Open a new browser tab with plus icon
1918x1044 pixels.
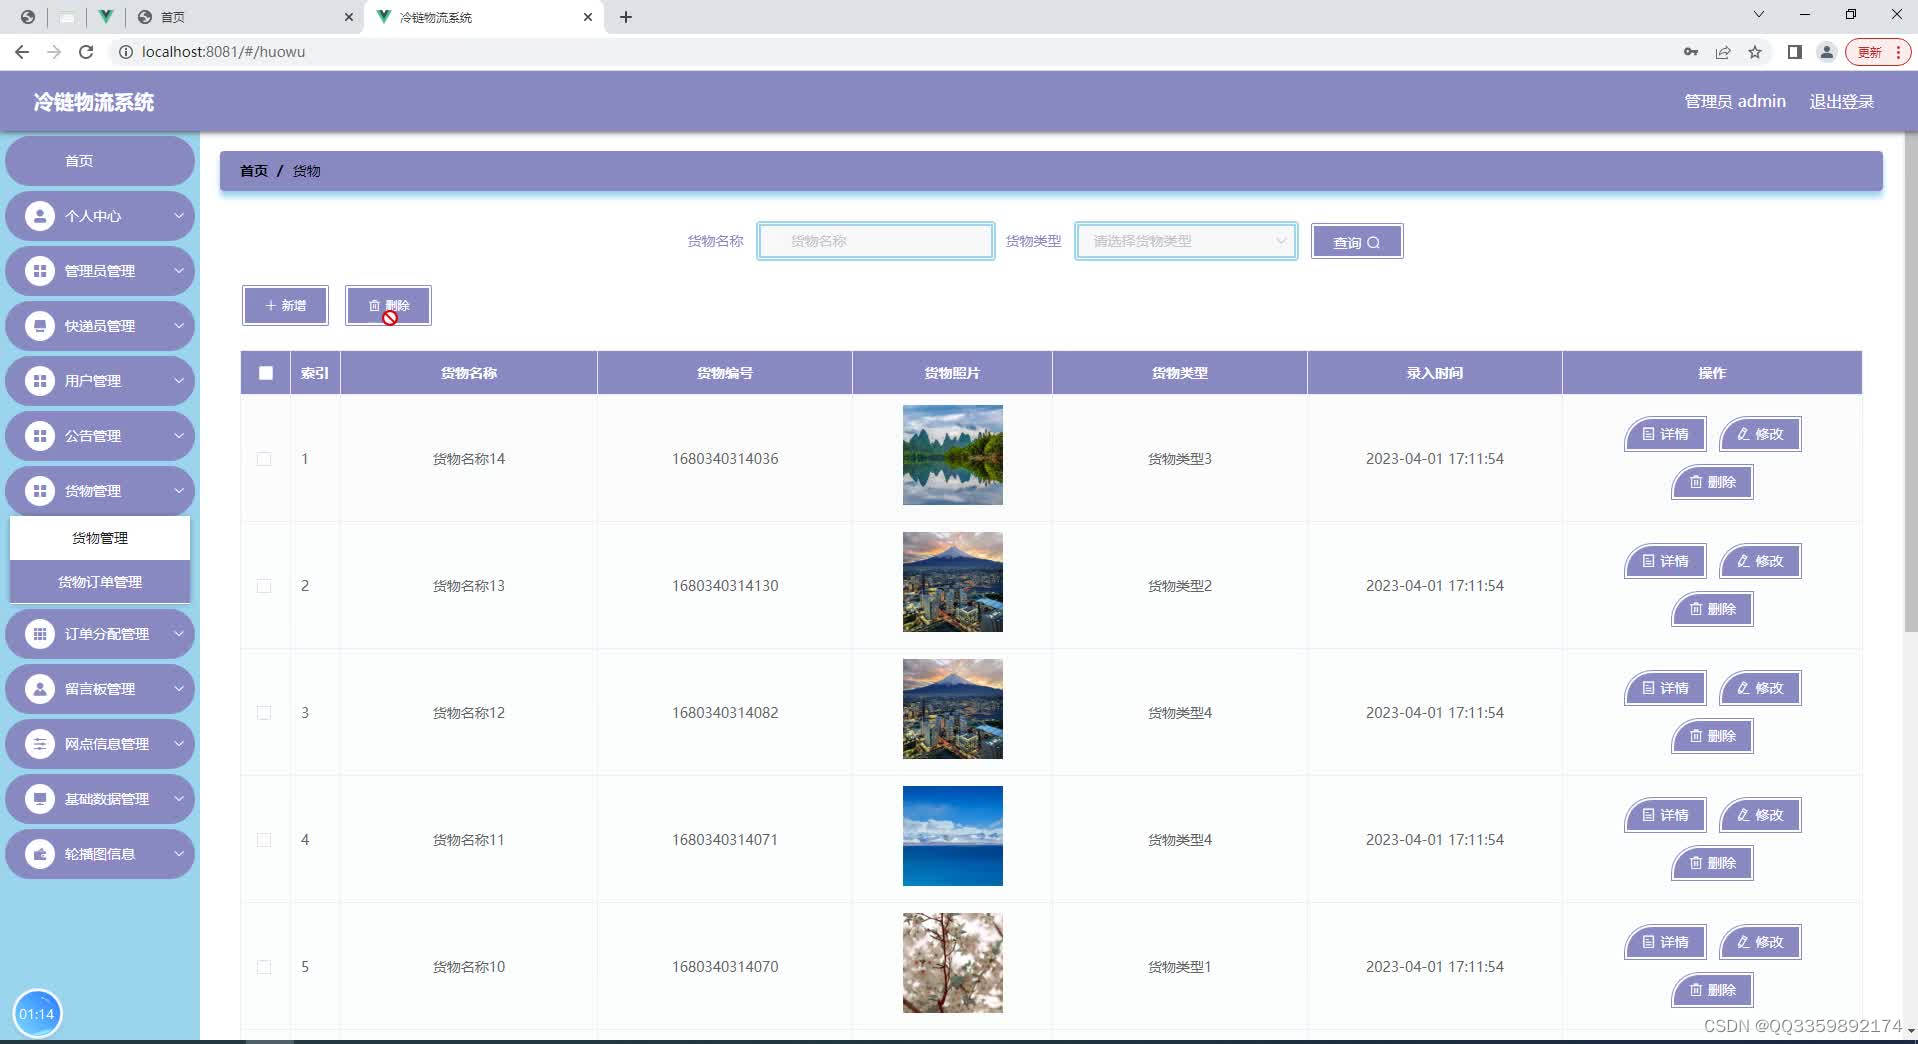coord(626,17)
